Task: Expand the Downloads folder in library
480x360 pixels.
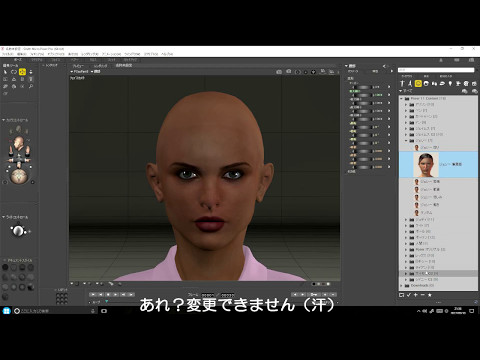Action: click(401, 286)
